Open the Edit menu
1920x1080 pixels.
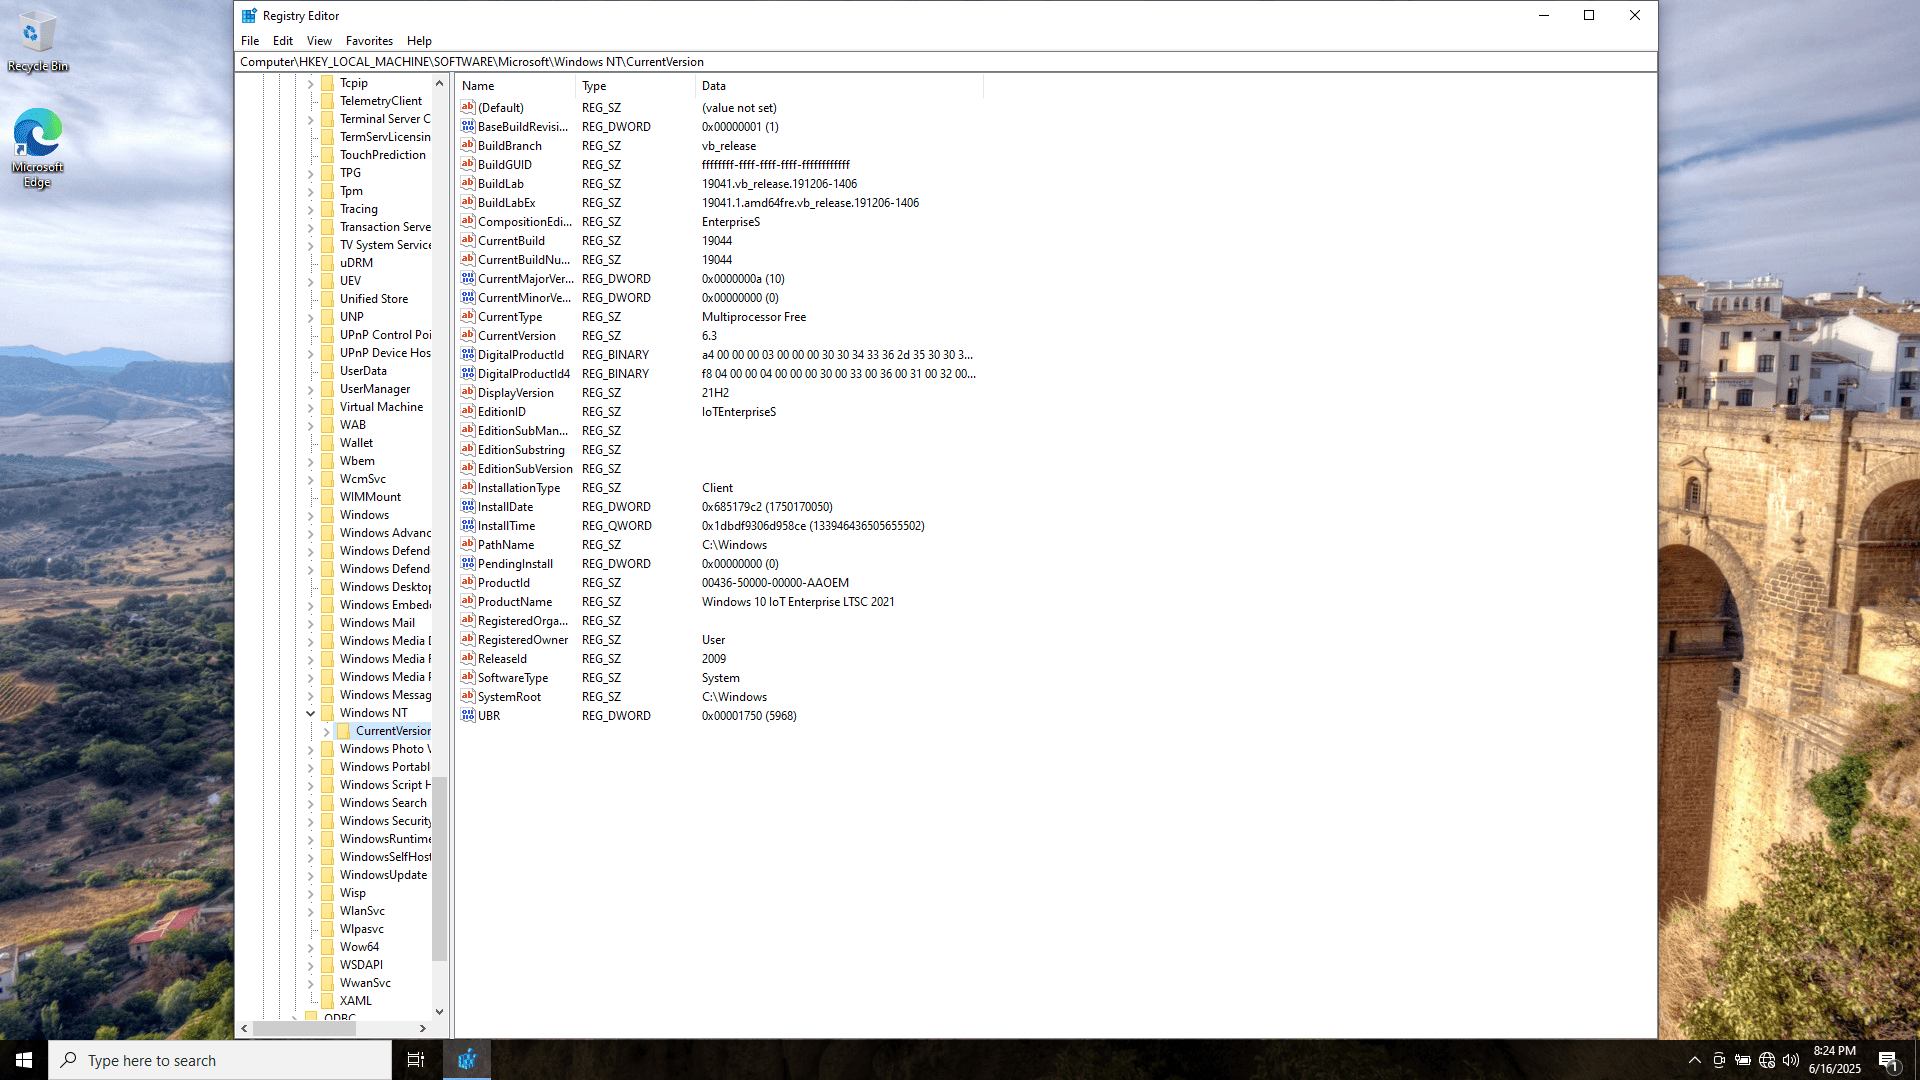[283, 41]
